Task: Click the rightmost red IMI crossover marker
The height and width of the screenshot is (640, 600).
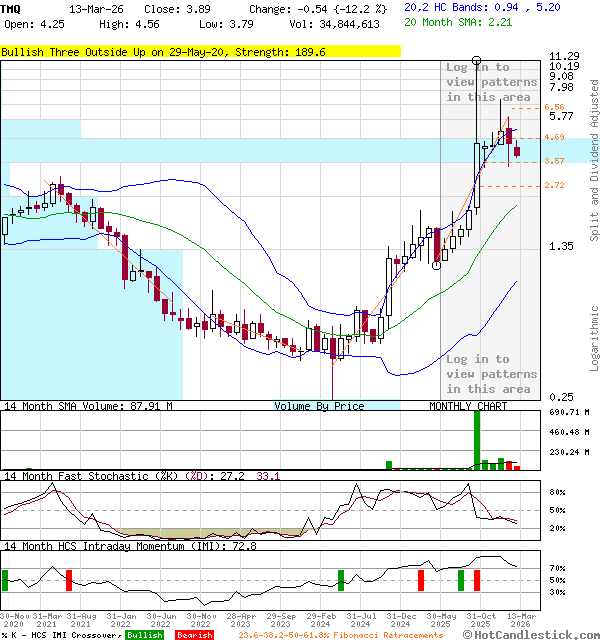Action: pyautogui.click(x=477, y=579)
